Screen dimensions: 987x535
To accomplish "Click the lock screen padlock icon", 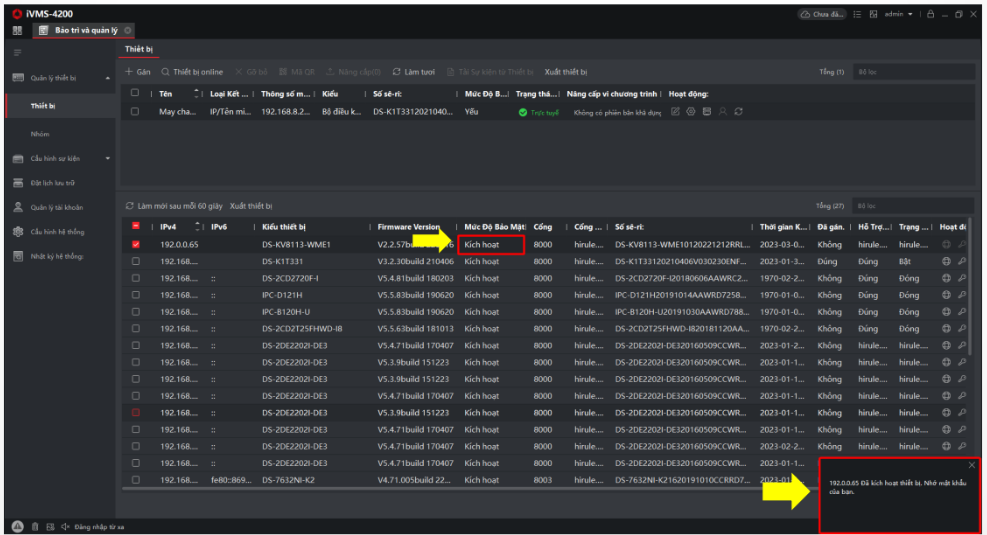I will [931, 14].
